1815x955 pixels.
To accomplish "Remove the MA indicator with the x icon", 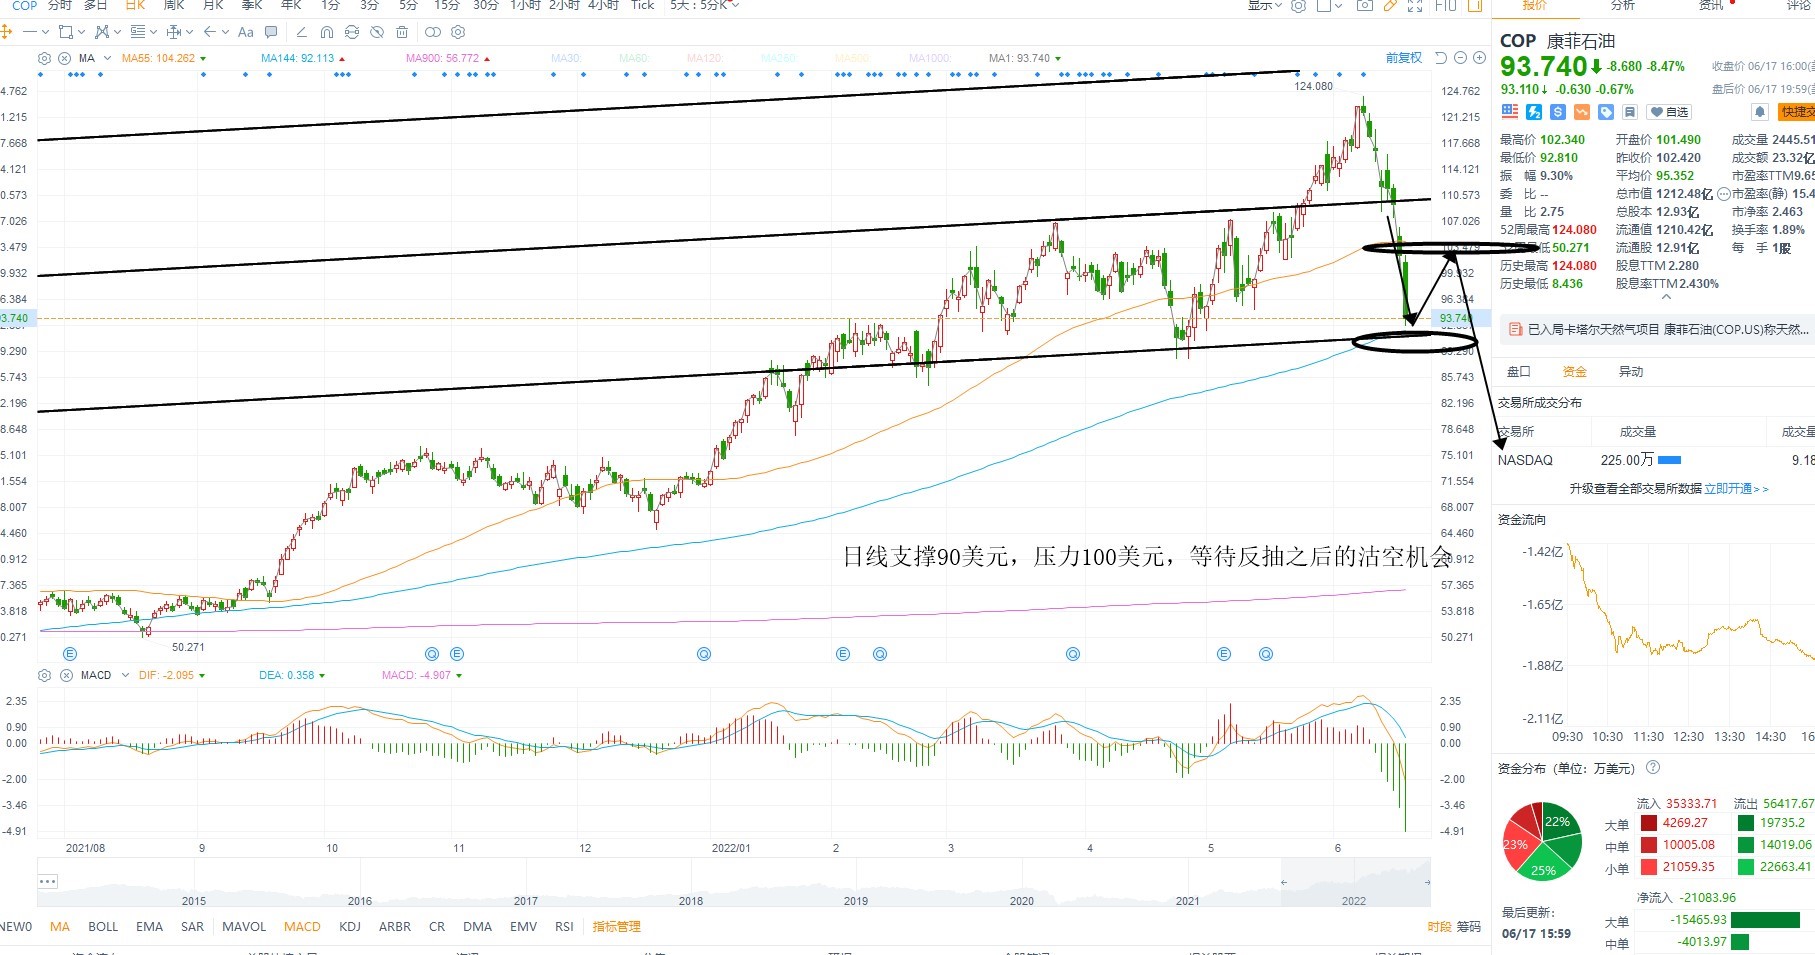I will (x=66, y=58).
